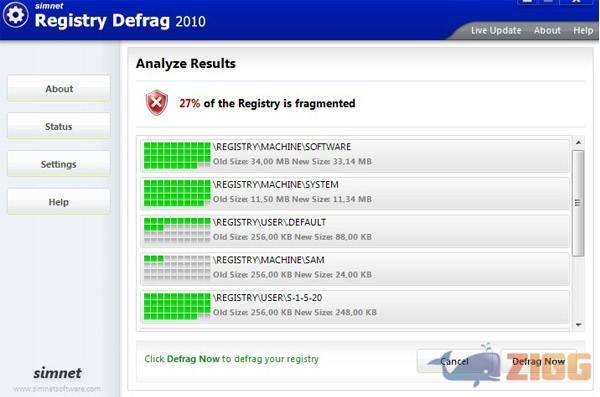The height and width of the screenshot is (397, 600).
Task: Click the results list scrollbar thumb
Action: click(x=578, y=203)
